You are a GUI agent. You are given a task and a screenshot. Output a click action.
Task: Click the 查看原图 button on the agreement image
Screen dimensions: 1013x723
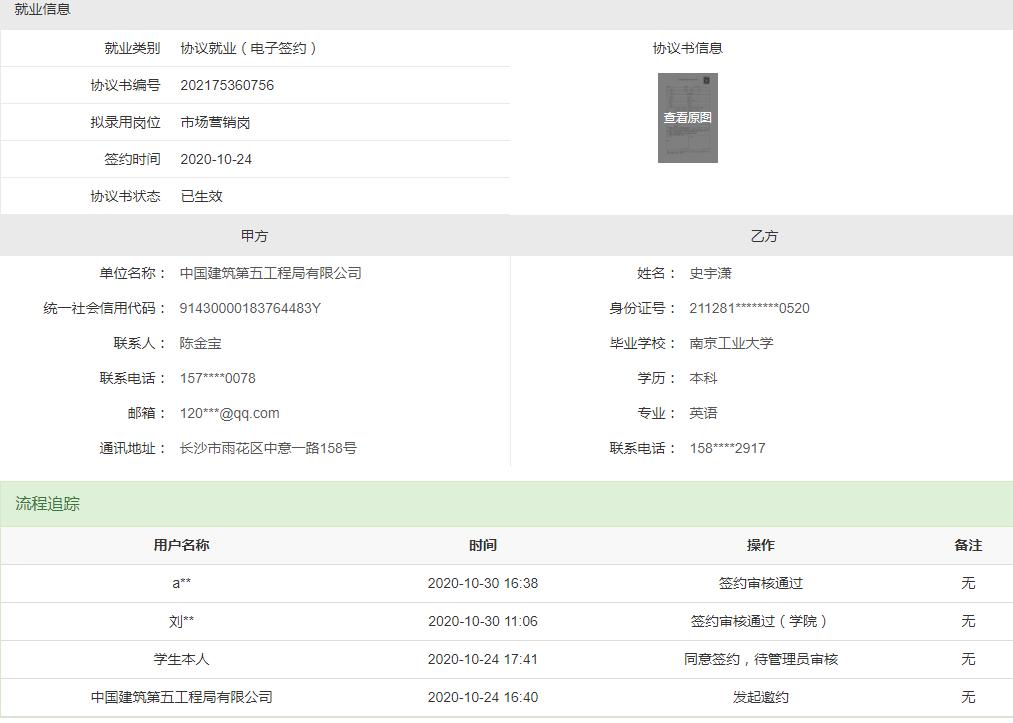pos(687,118)
